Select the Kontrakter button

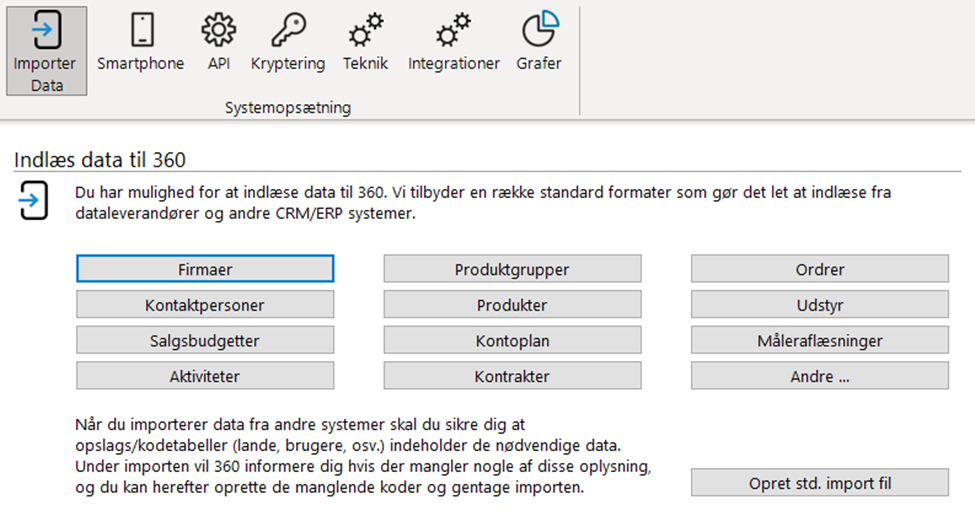click(x=512, y=375)
